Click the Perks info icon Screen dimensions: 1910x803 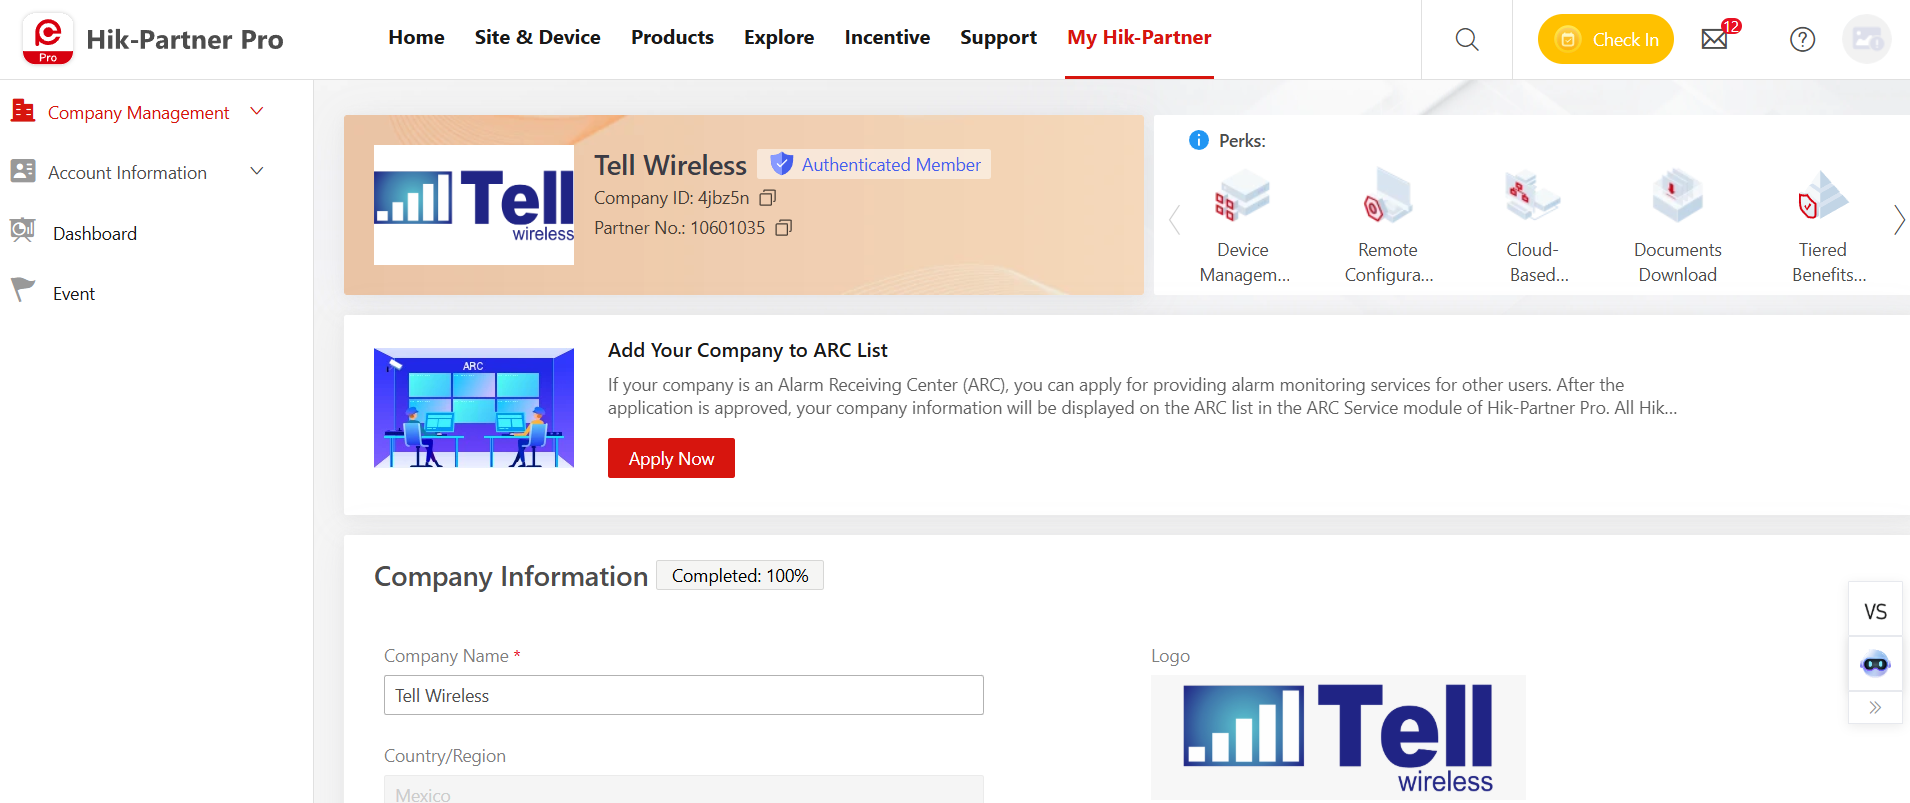[x=1199, y=140]
